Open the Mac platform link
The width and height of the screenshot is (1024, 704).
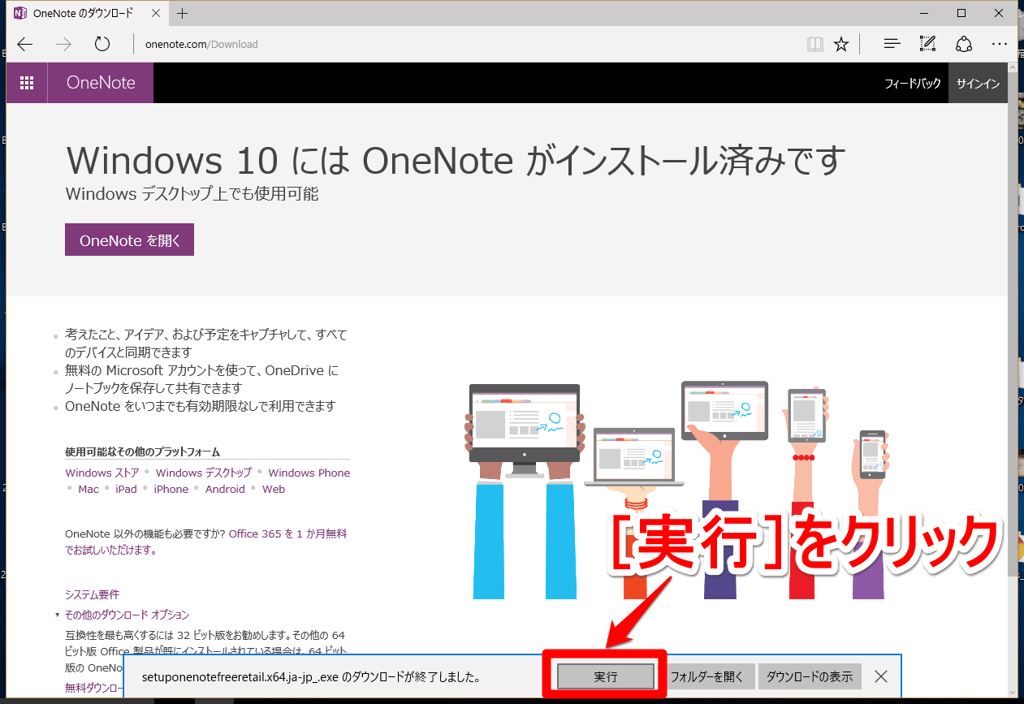click(88, 489)
